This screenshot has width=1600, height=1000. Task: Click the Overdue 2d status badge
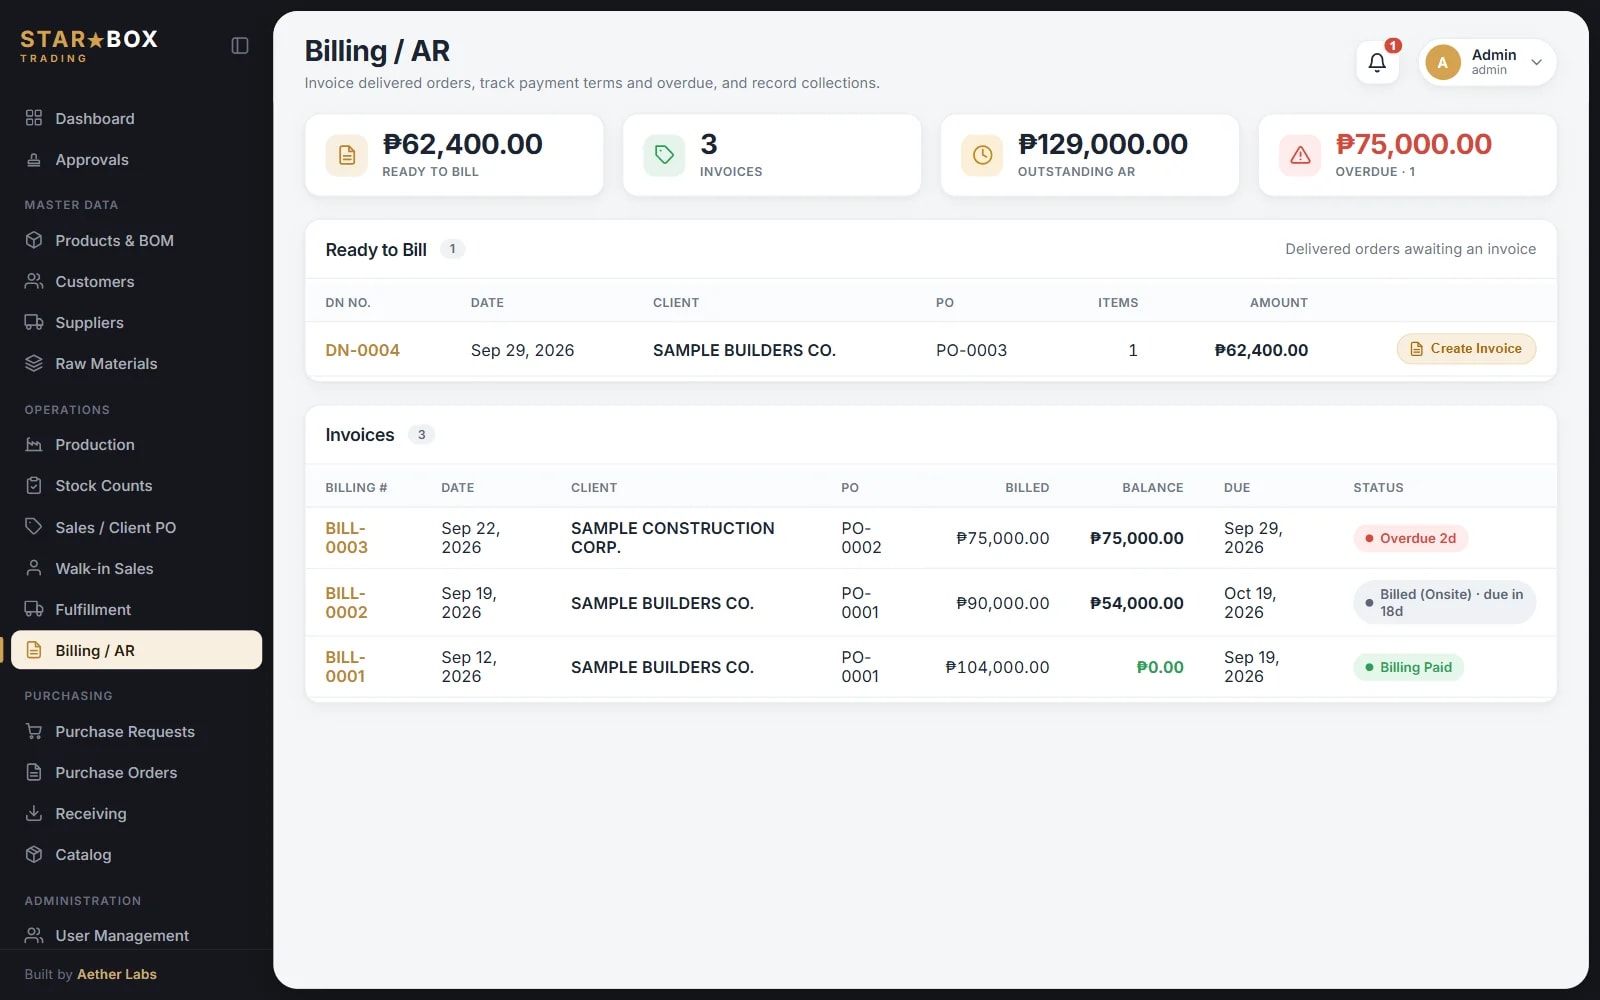[x=1411, y=538]
